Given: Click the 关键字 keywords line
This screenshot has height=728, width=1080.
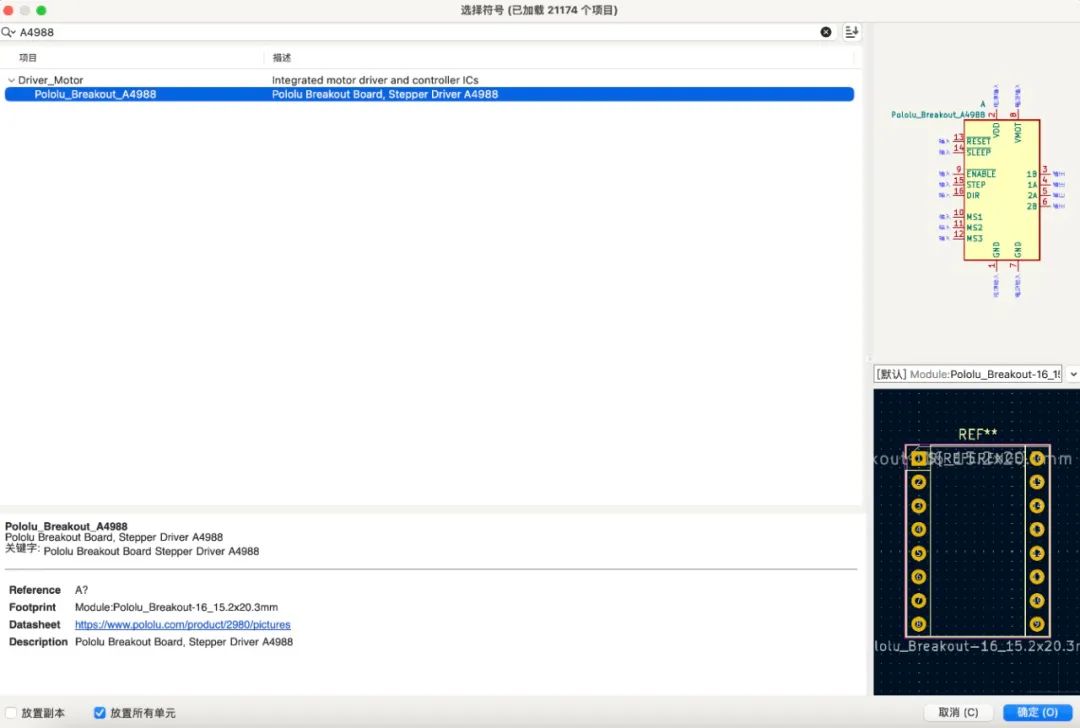Looking at the screenshot, I should point(132,550).
